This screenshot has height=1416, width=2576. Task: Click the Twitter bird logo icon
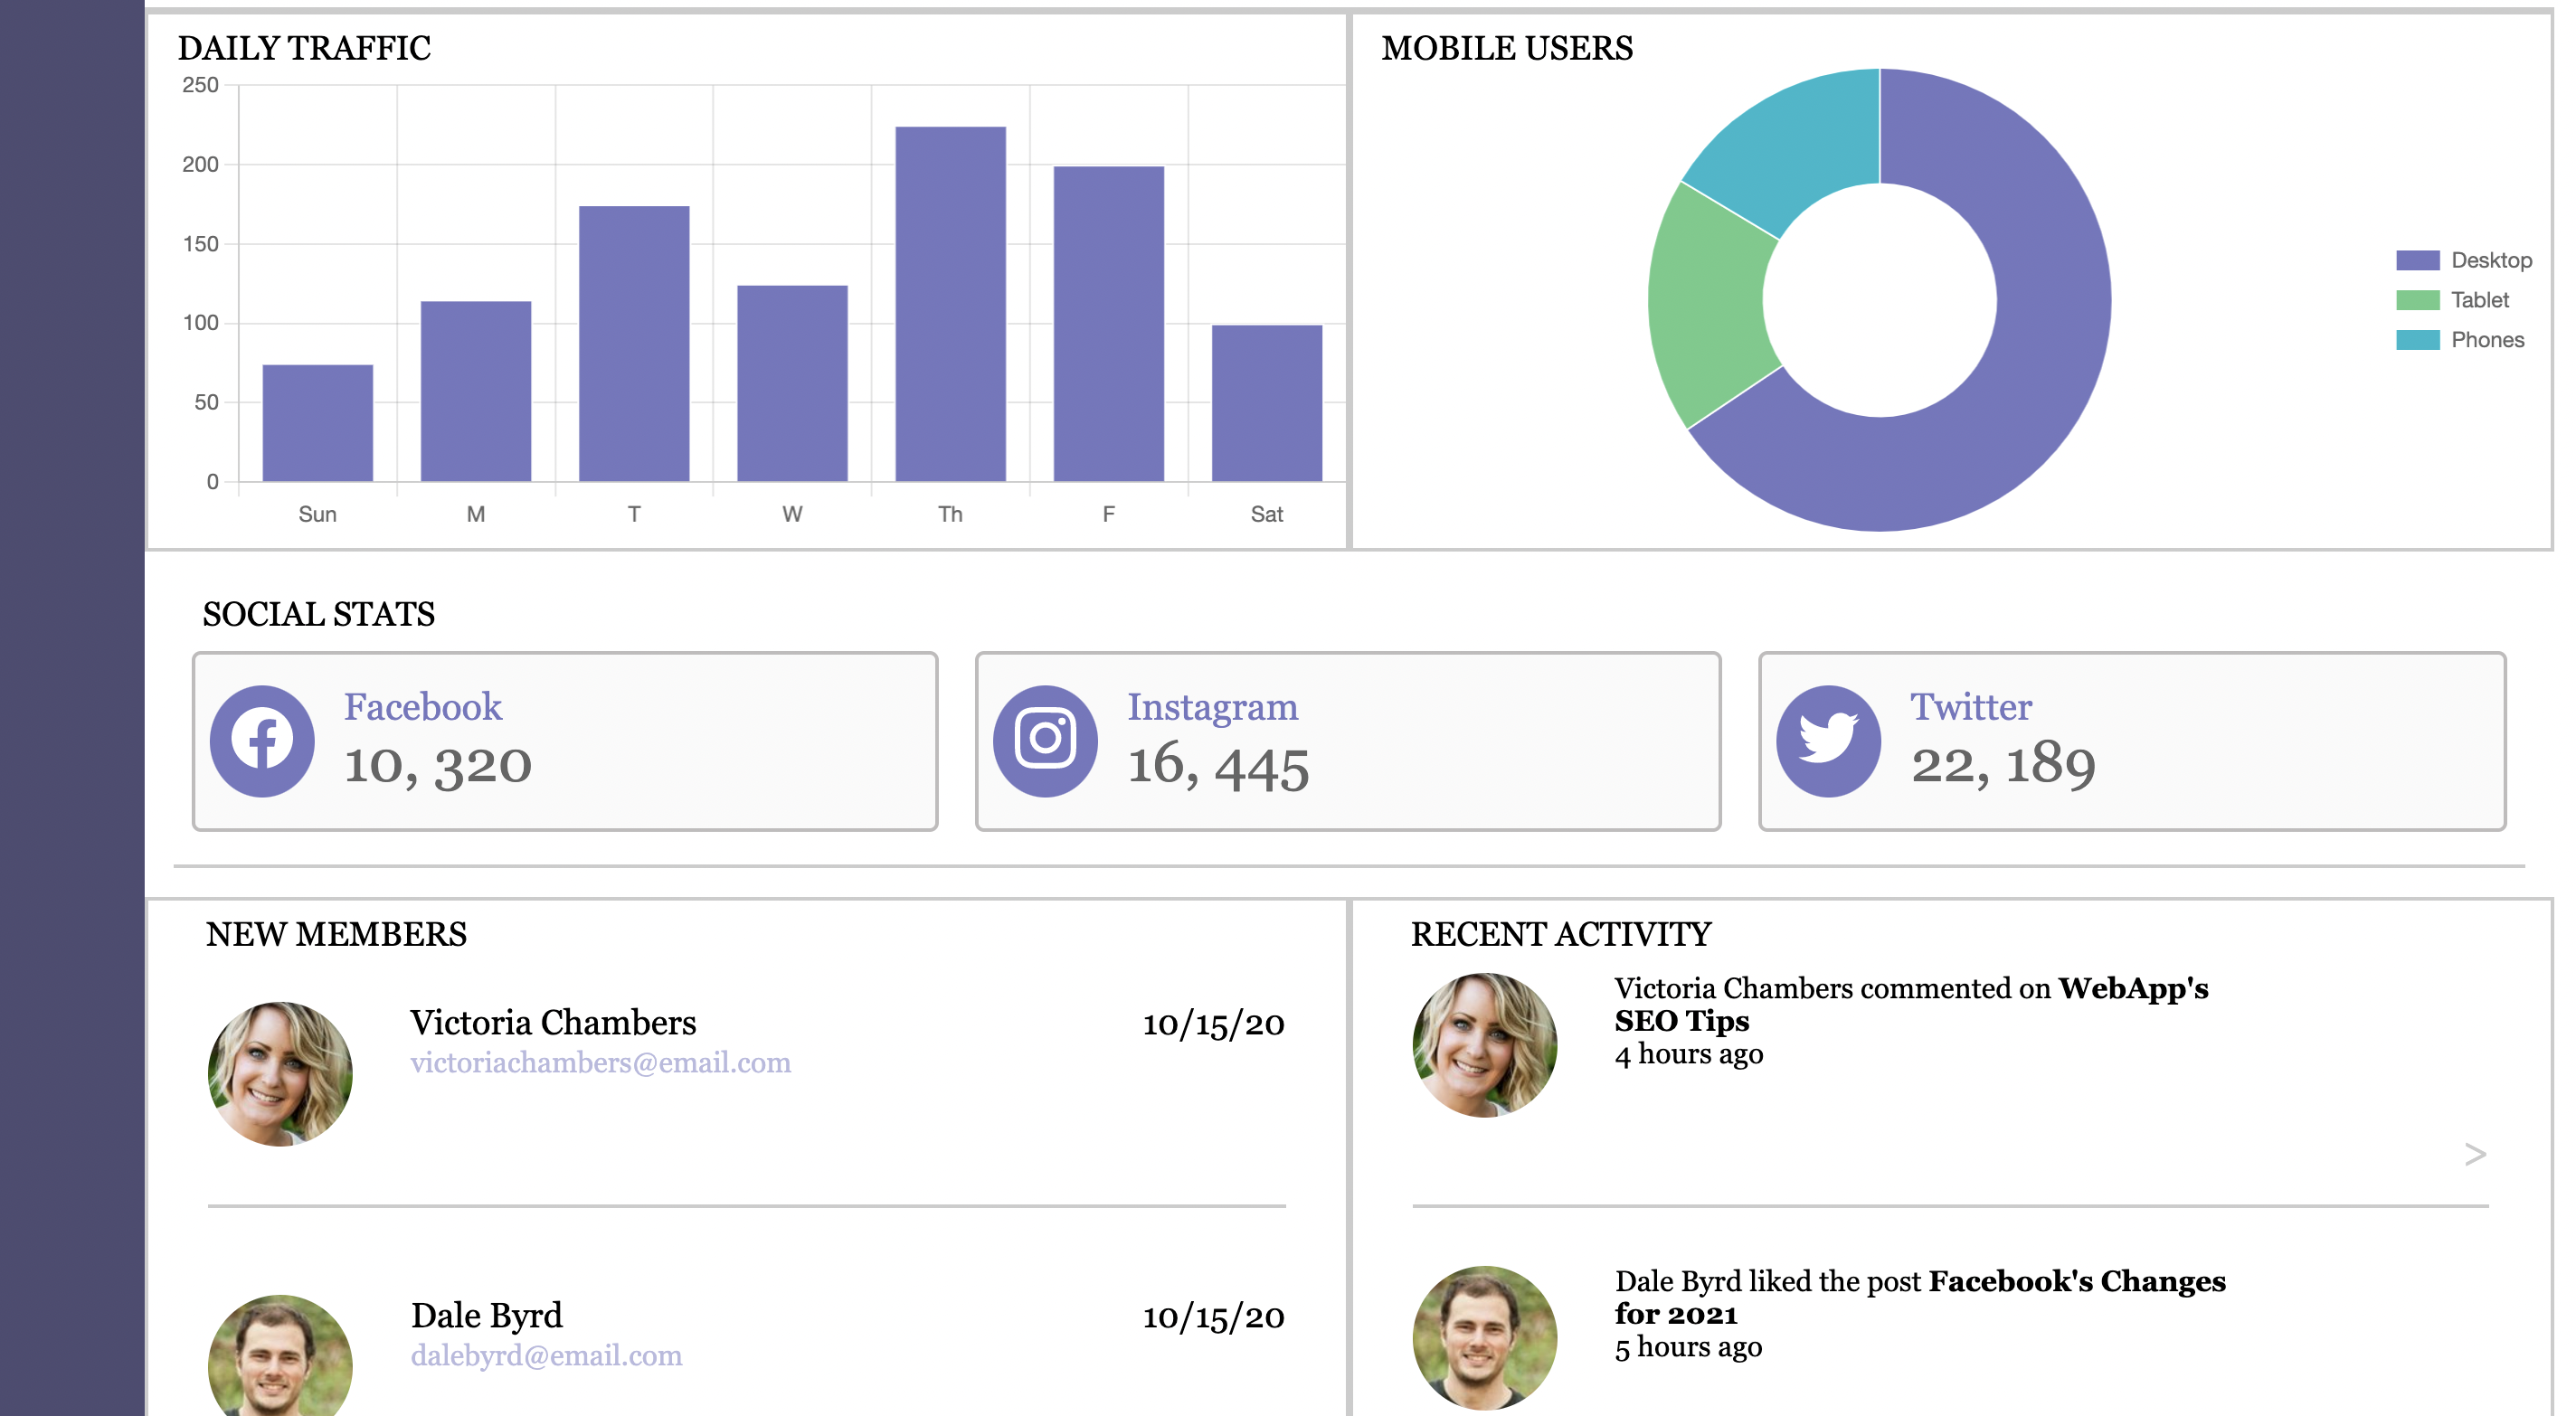click(1828, 741)
